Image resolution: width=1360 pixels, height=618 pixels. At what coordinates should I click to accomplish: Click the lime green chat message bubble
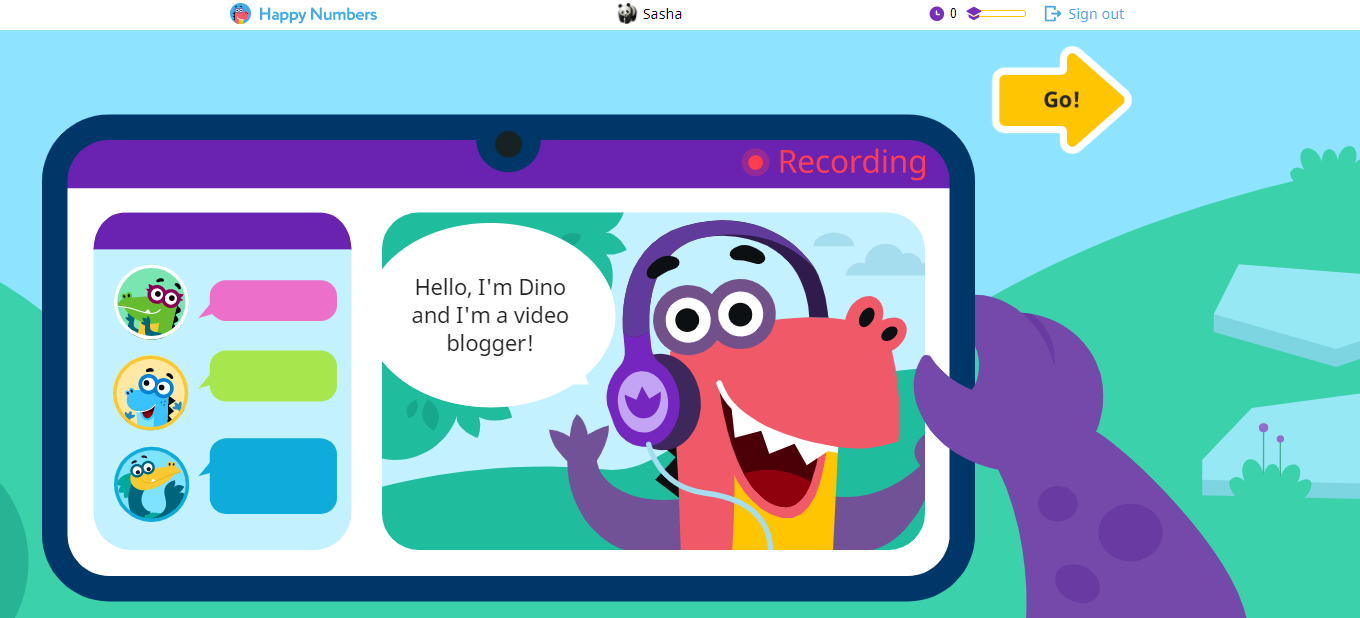click(273, 376)
